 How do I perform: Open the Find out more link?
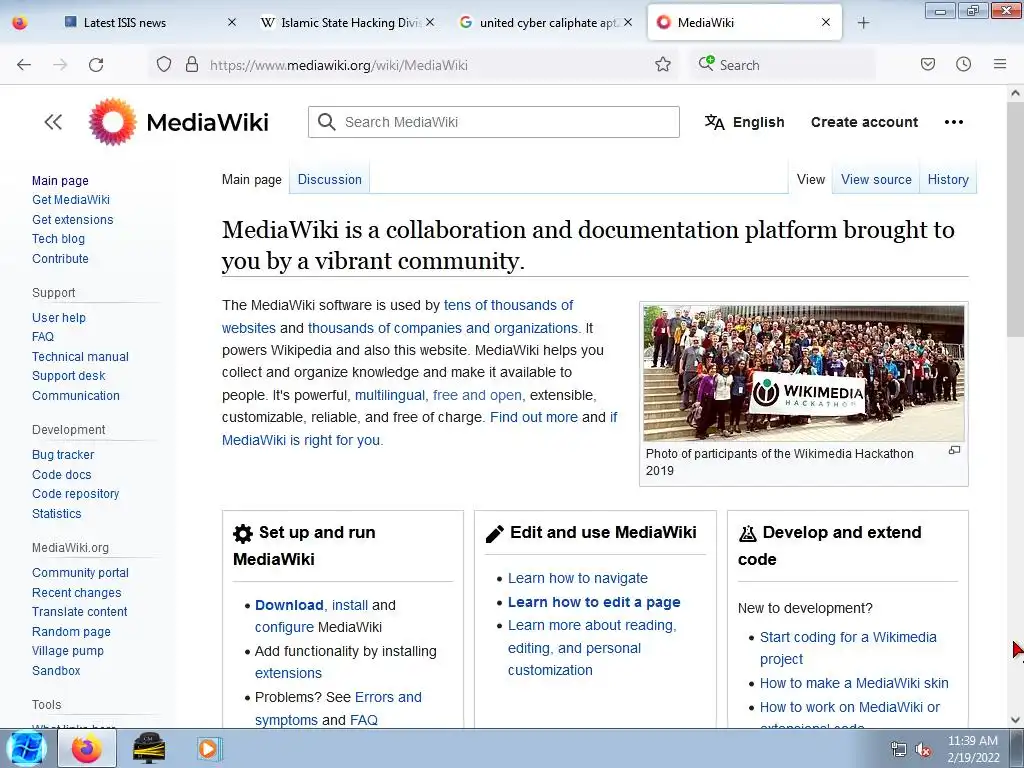pyautogui.click(x=534, y=417)
